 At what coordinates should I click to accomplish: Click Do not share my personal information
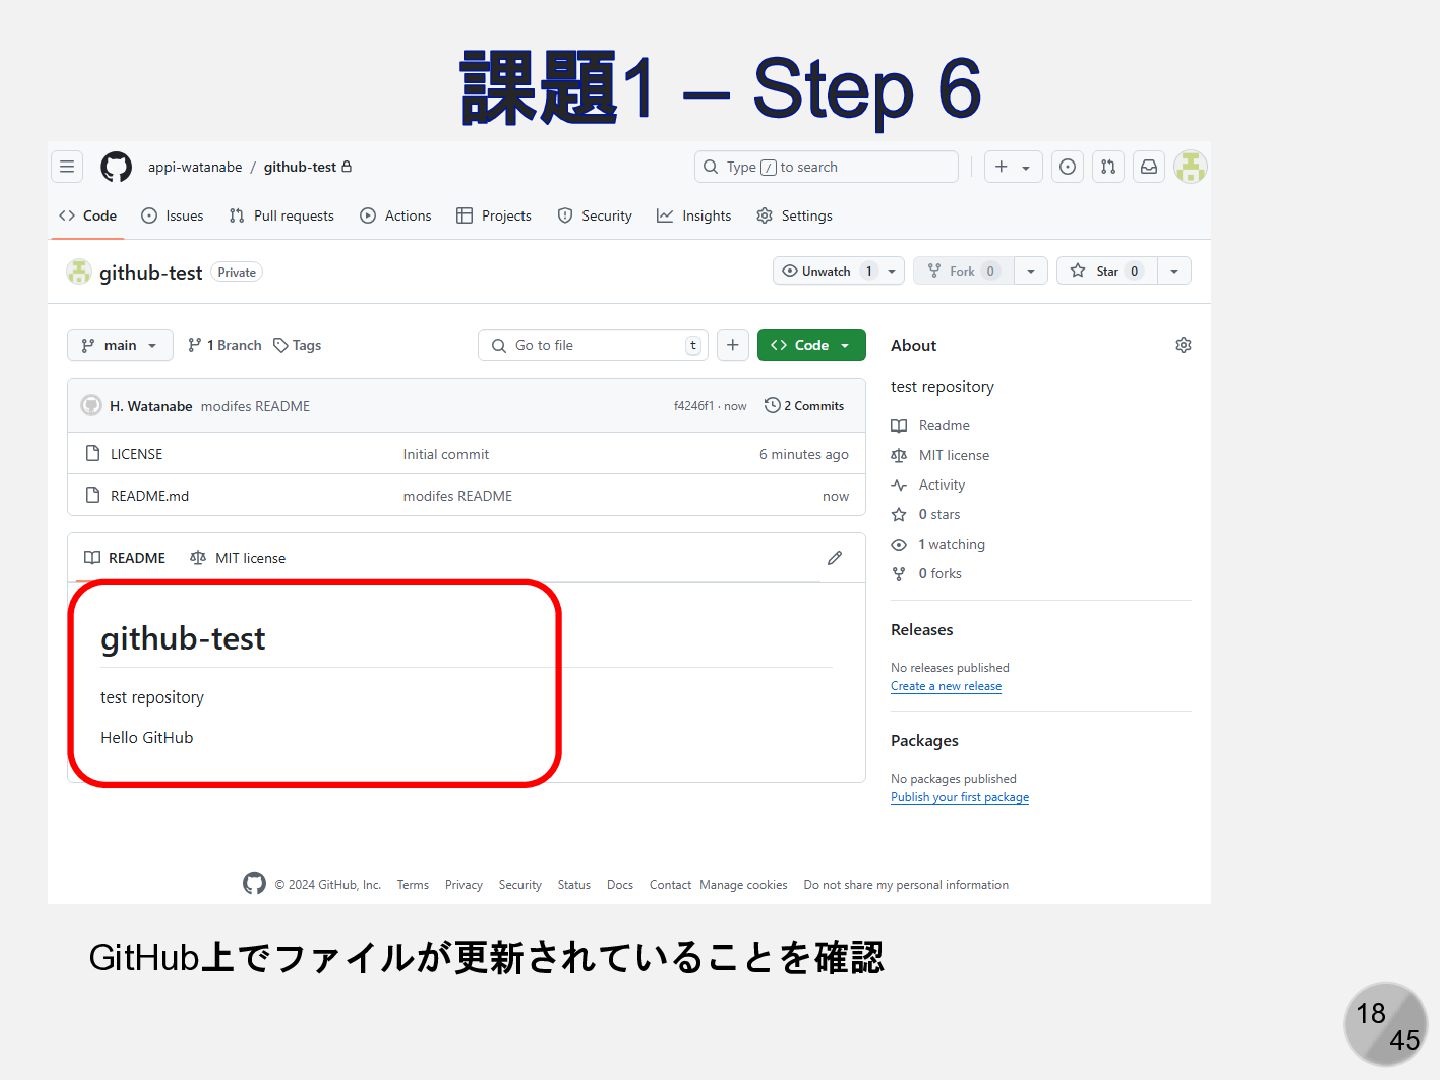click(906, 885)
